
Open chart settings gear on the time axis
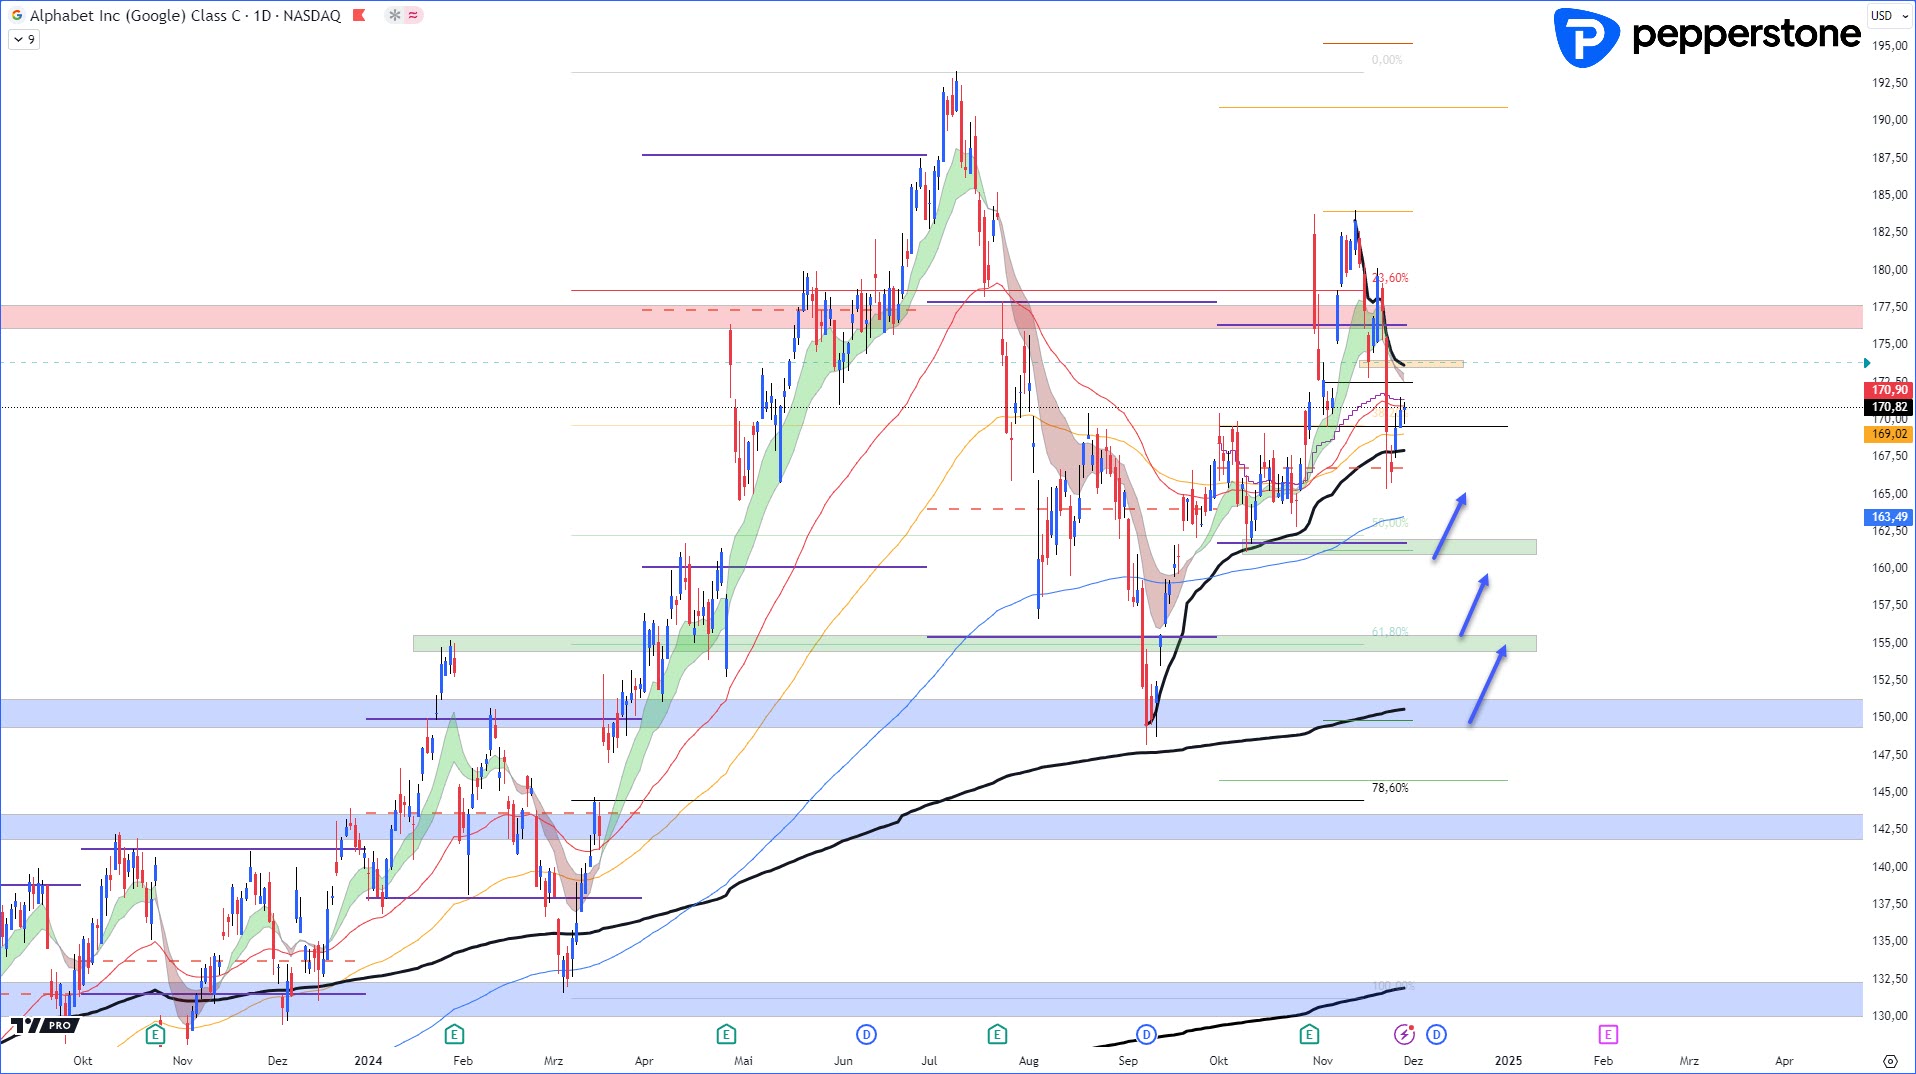point(1890,1061)
